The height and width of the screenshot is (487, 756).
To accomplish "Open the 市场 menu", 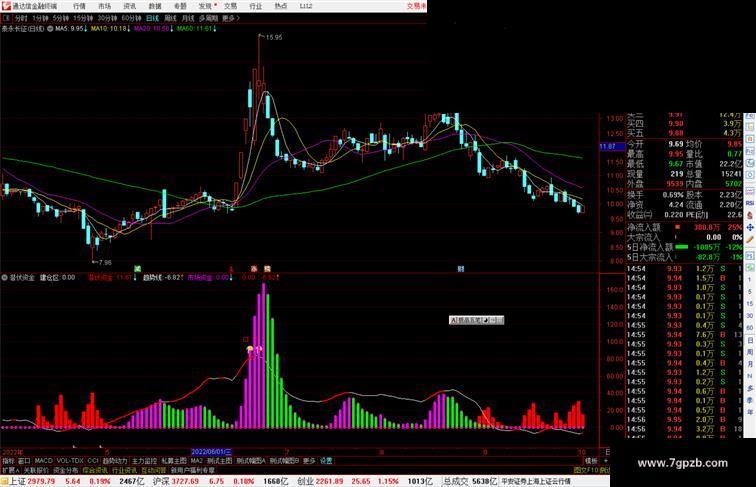I will 104,6.
